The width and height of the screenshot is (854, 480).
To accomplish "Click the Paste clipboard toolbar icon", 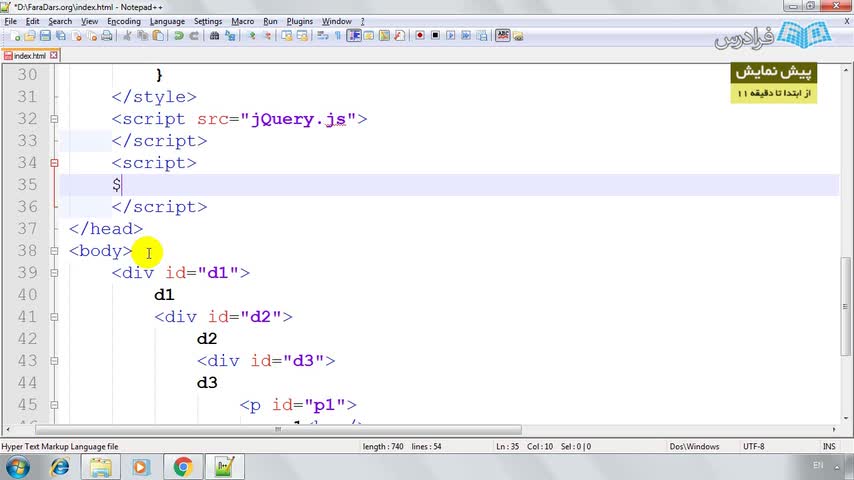I will tap(158, 36).
